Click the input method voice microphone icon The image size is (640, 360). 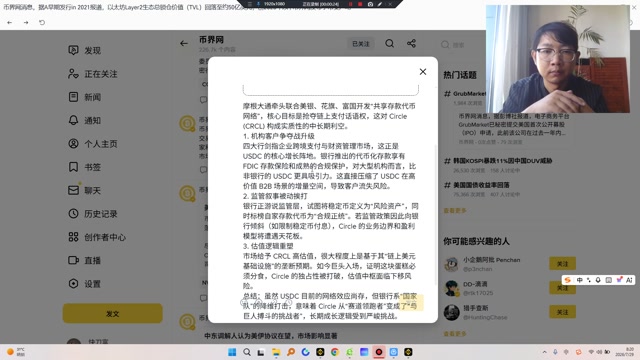(x=598, y=280)
